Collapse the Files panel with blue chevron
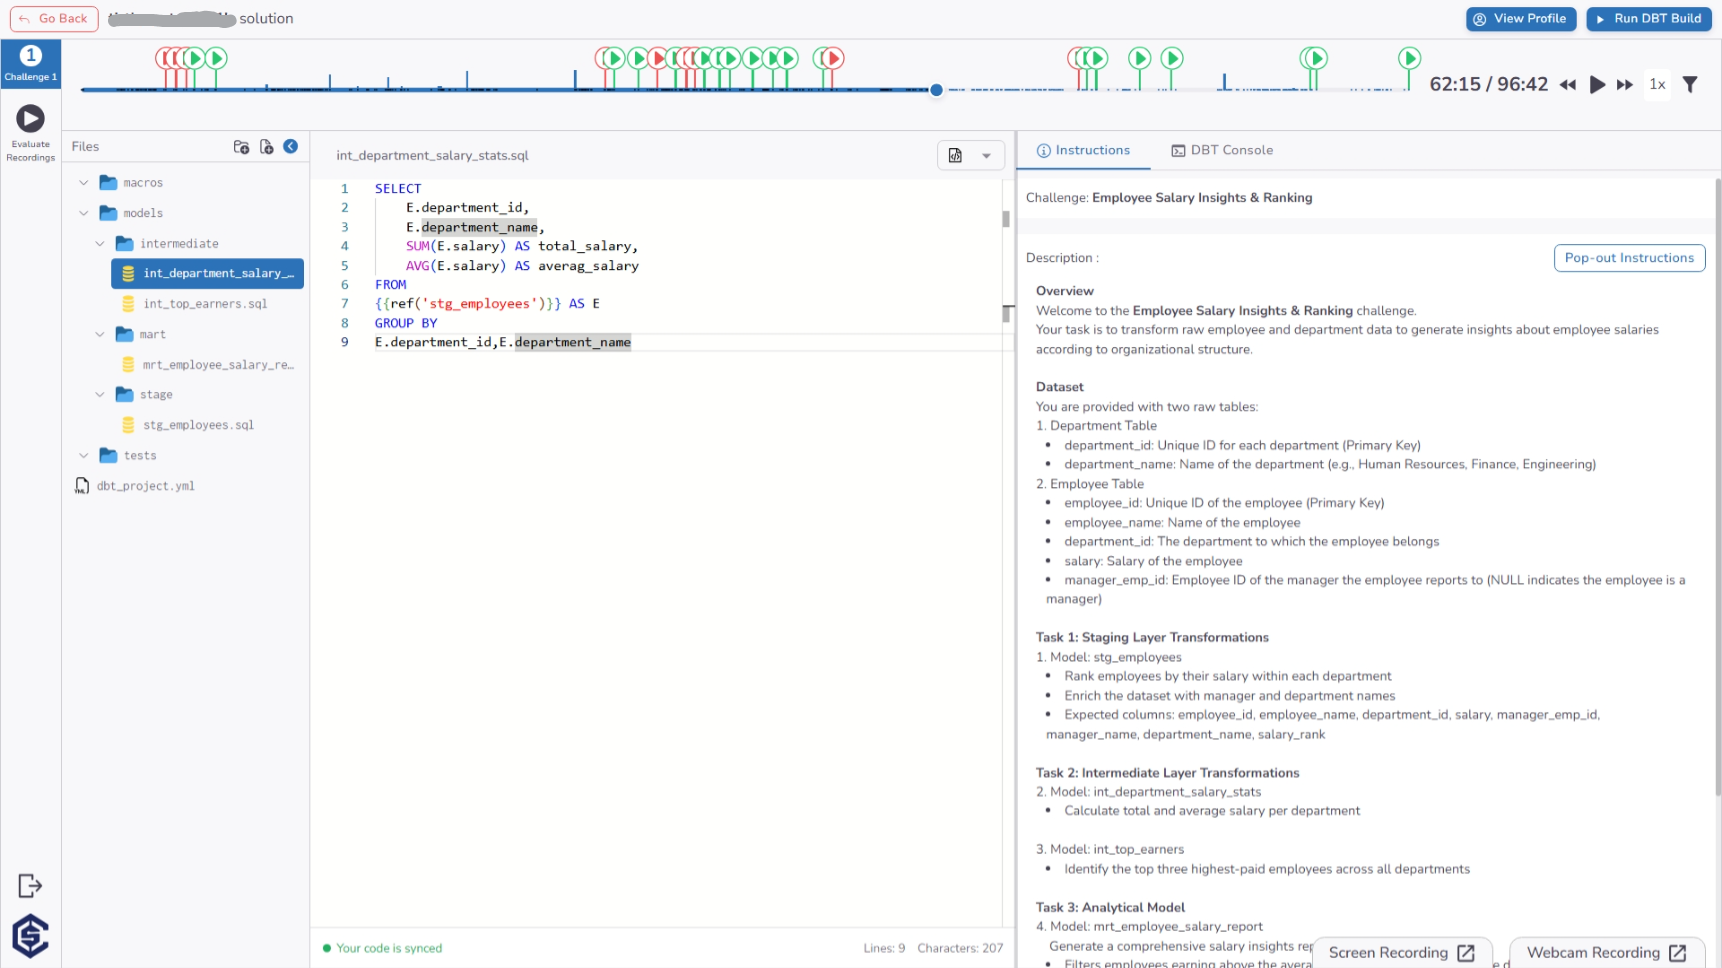The height and width of the screenshot is (968, 1722). pos(290,146)
